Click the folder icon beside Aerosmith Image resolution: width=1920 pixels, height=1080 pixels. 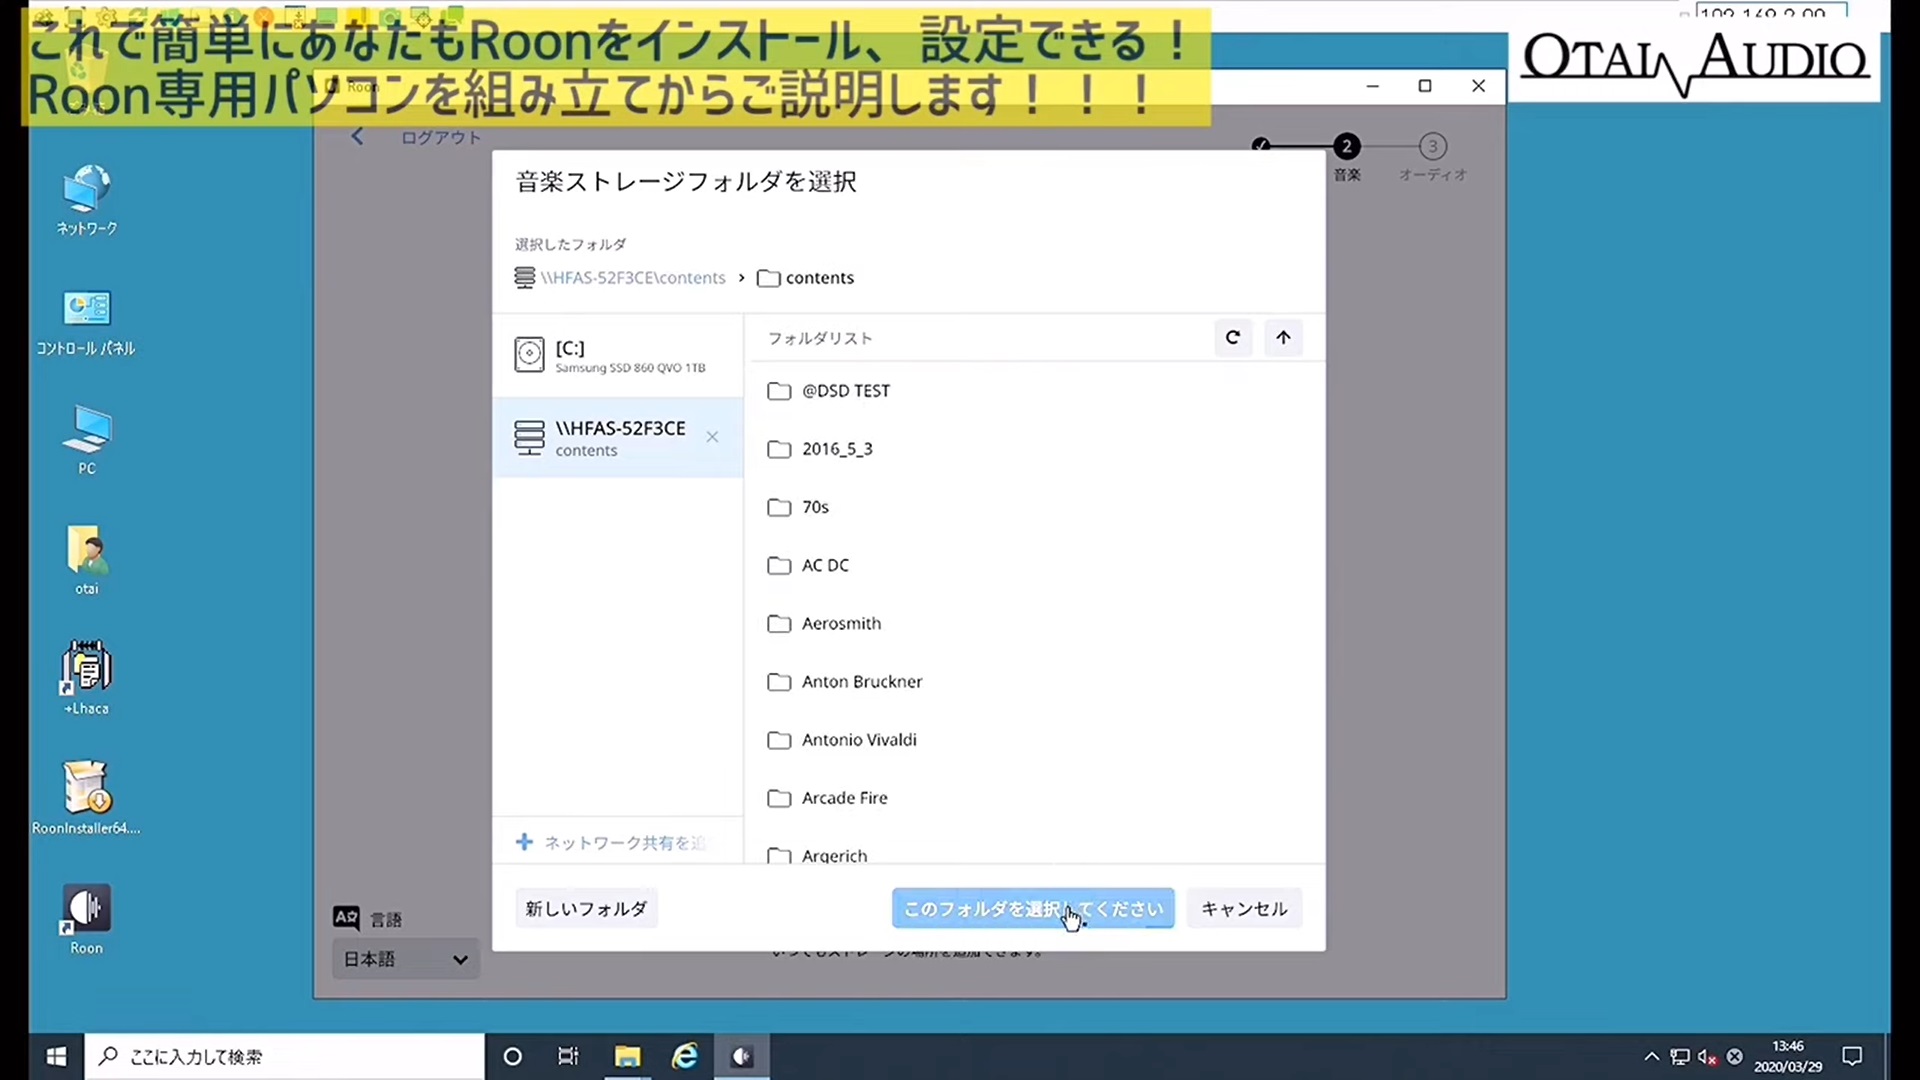pos(779,624)
